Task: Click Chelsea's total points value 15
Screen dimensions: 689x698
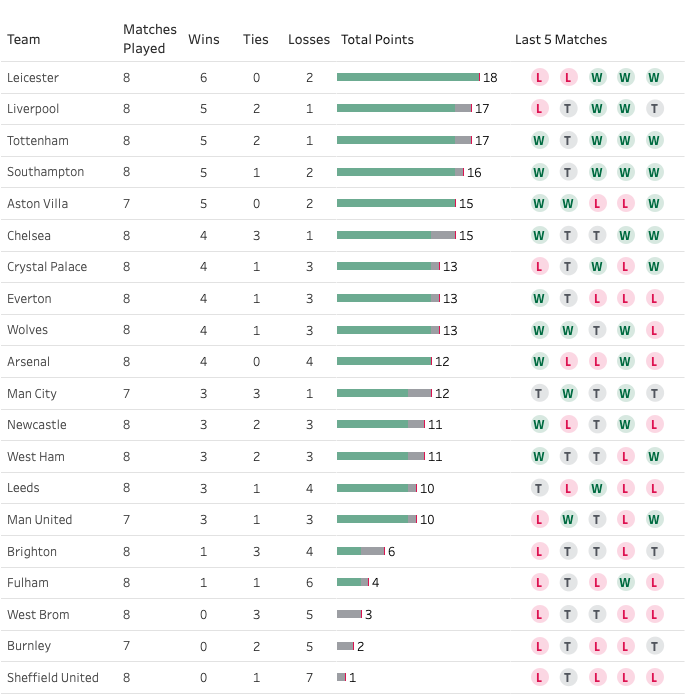Action: pos(466,236)
